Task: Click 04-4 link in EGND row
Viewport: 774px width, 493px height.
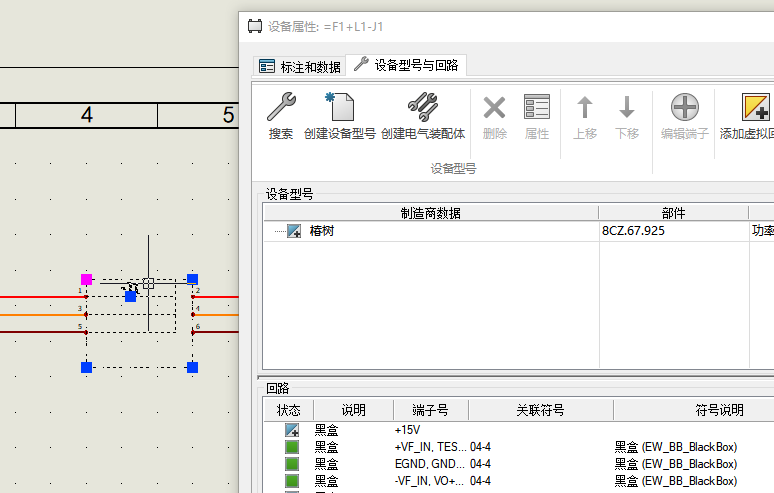Action: click(480, 464)
